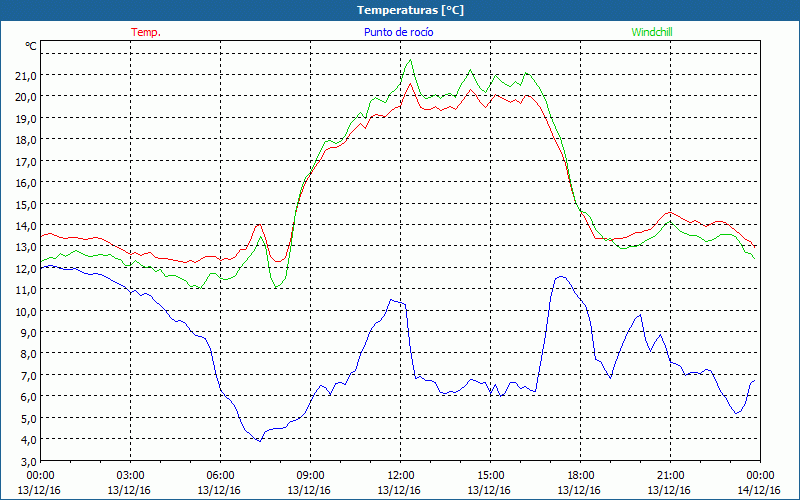Screen dimensions: 800x500
Task: Click the 17,0 y-axis value
Action: 26,161
